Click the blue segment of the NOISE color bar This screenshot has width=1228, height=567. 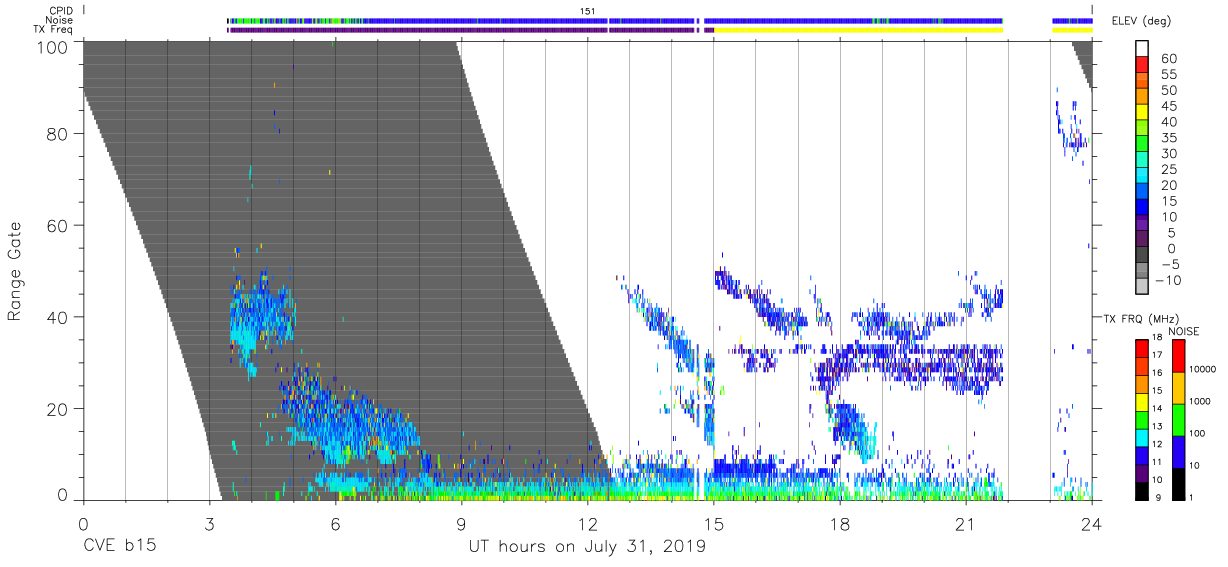point(1178,451)
